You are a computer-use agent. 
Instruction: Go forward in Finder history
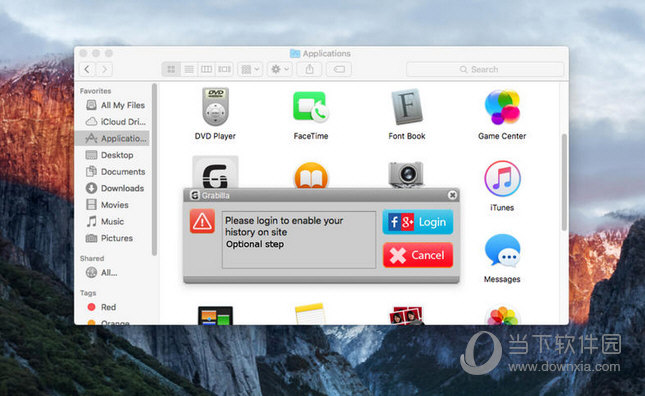coord(104,69)
